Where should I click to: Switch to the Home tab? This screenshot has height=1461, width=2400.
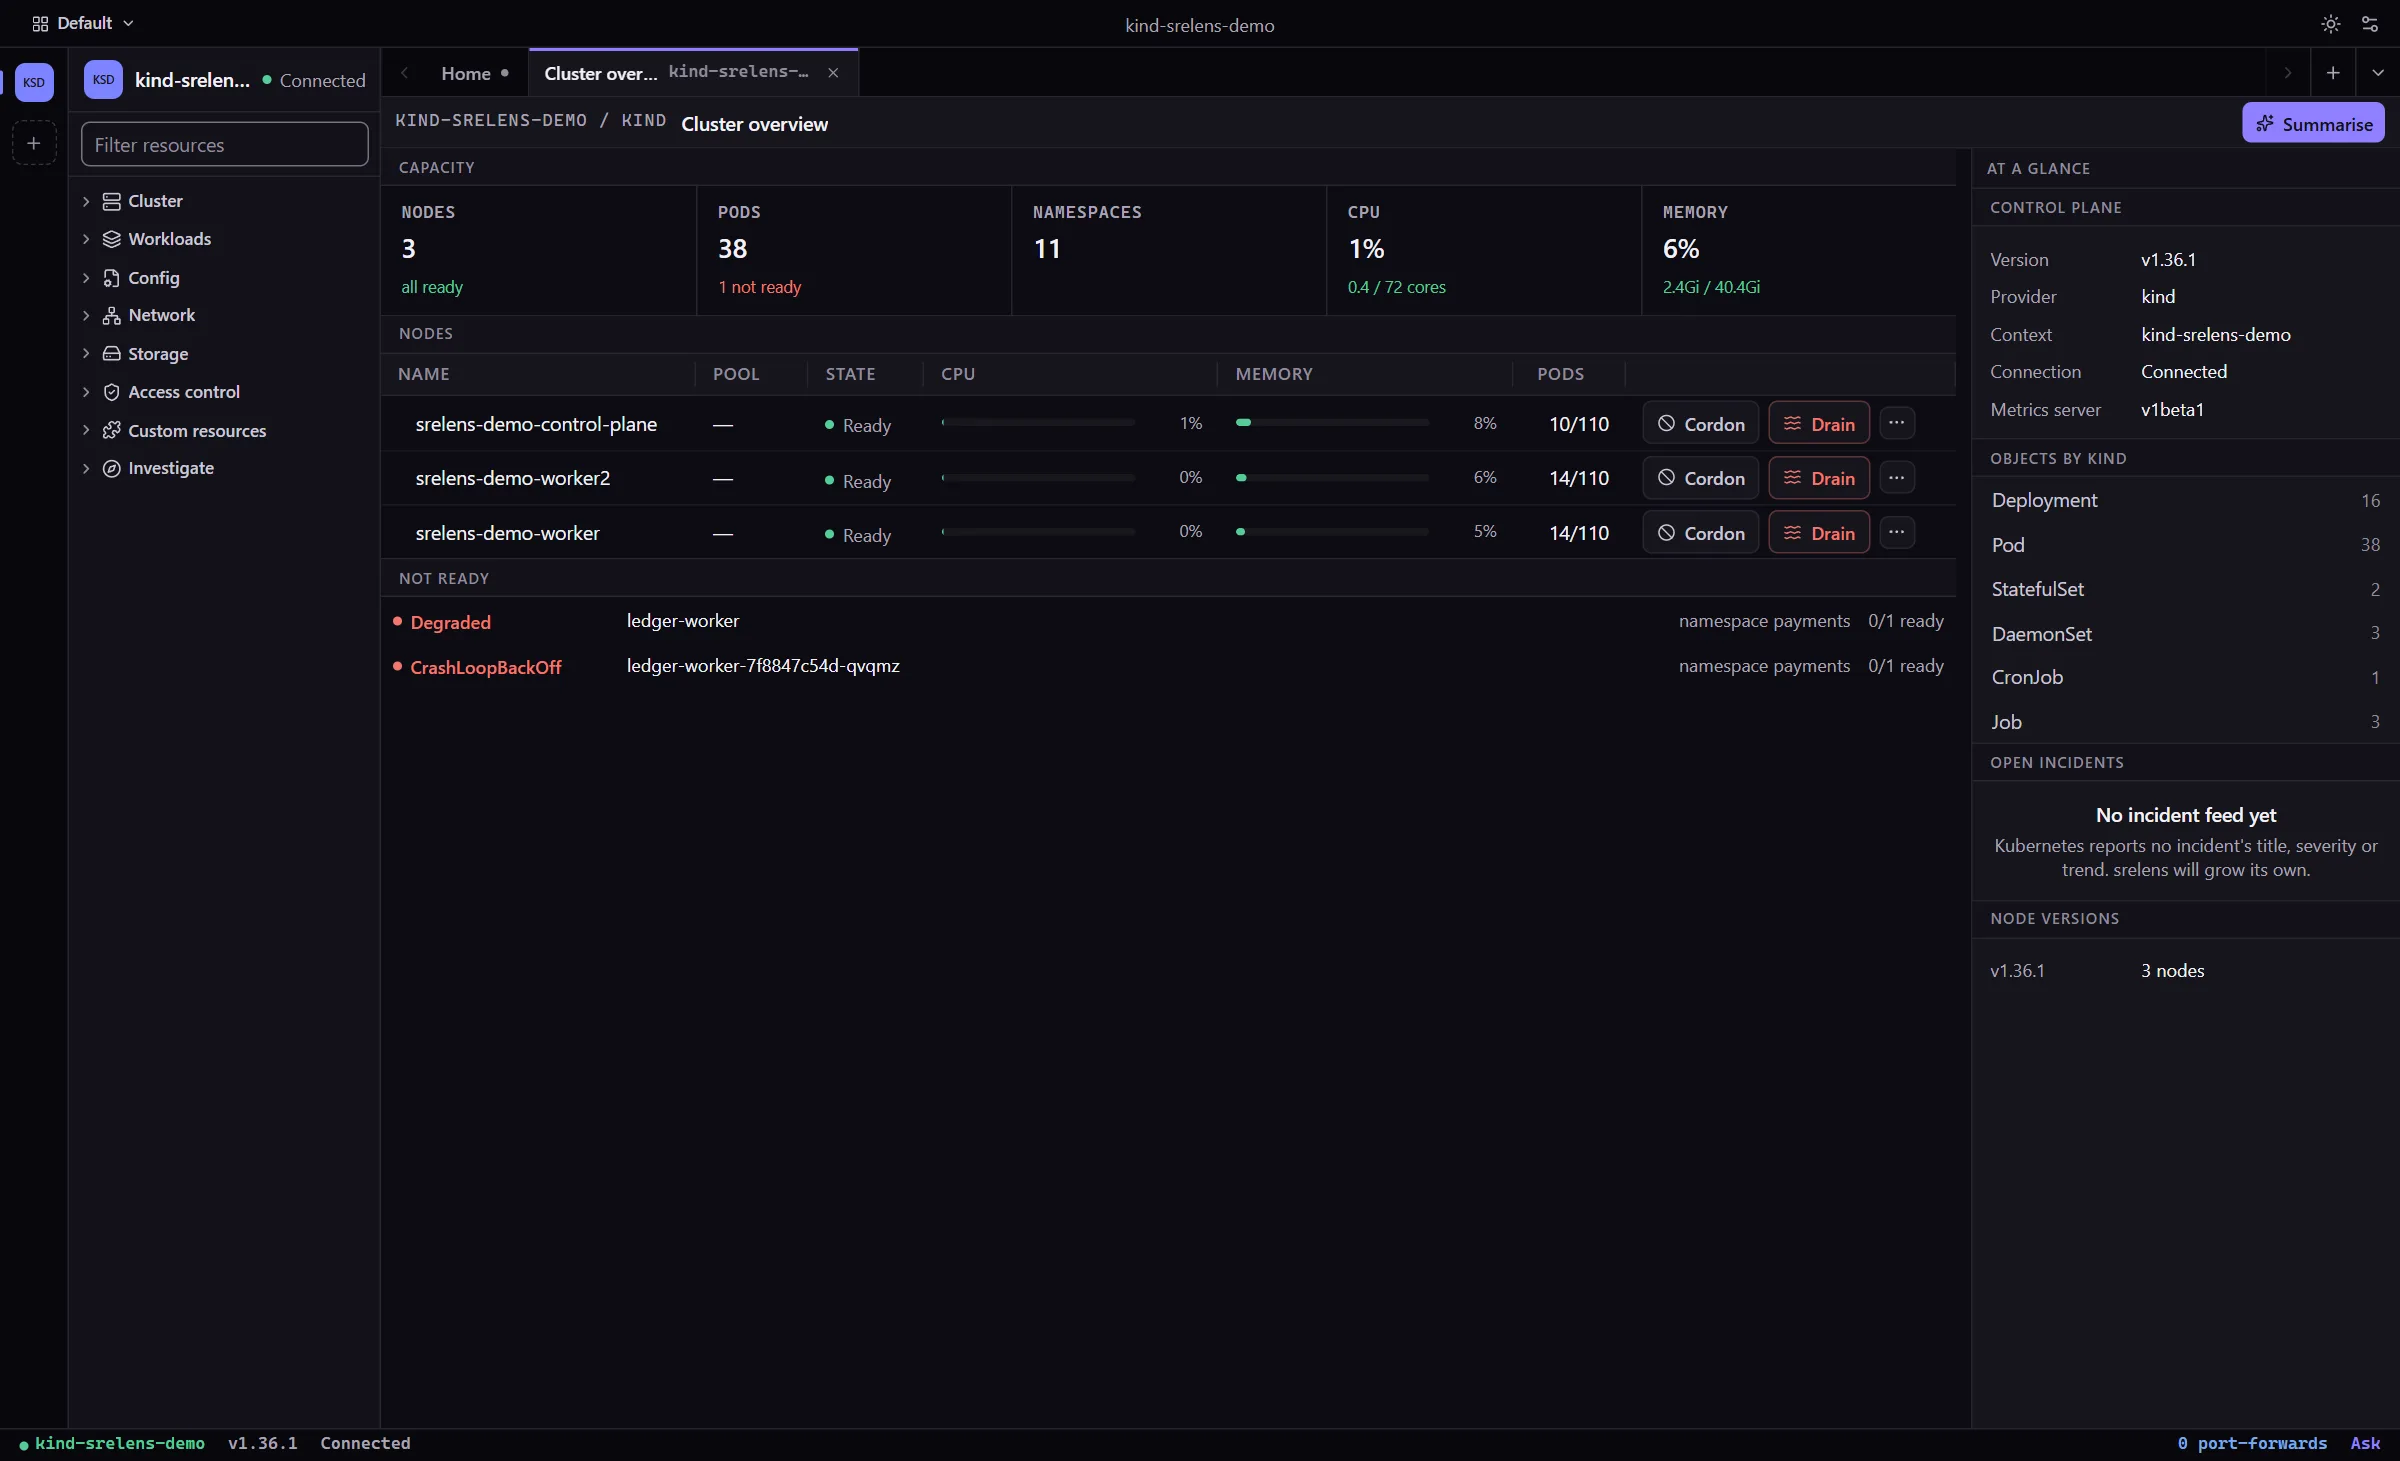point(474,73)
